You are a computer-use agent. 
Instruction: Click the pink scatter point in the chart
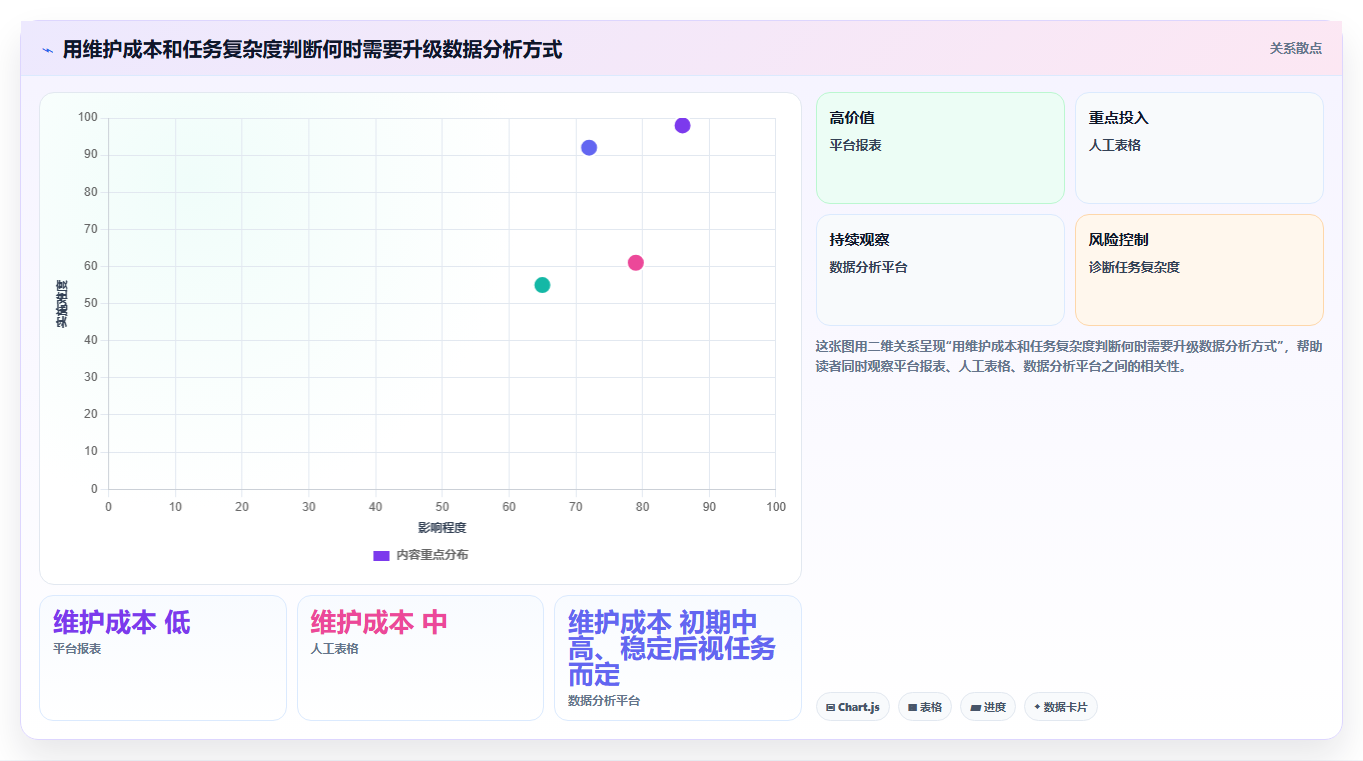pos(635,263)
